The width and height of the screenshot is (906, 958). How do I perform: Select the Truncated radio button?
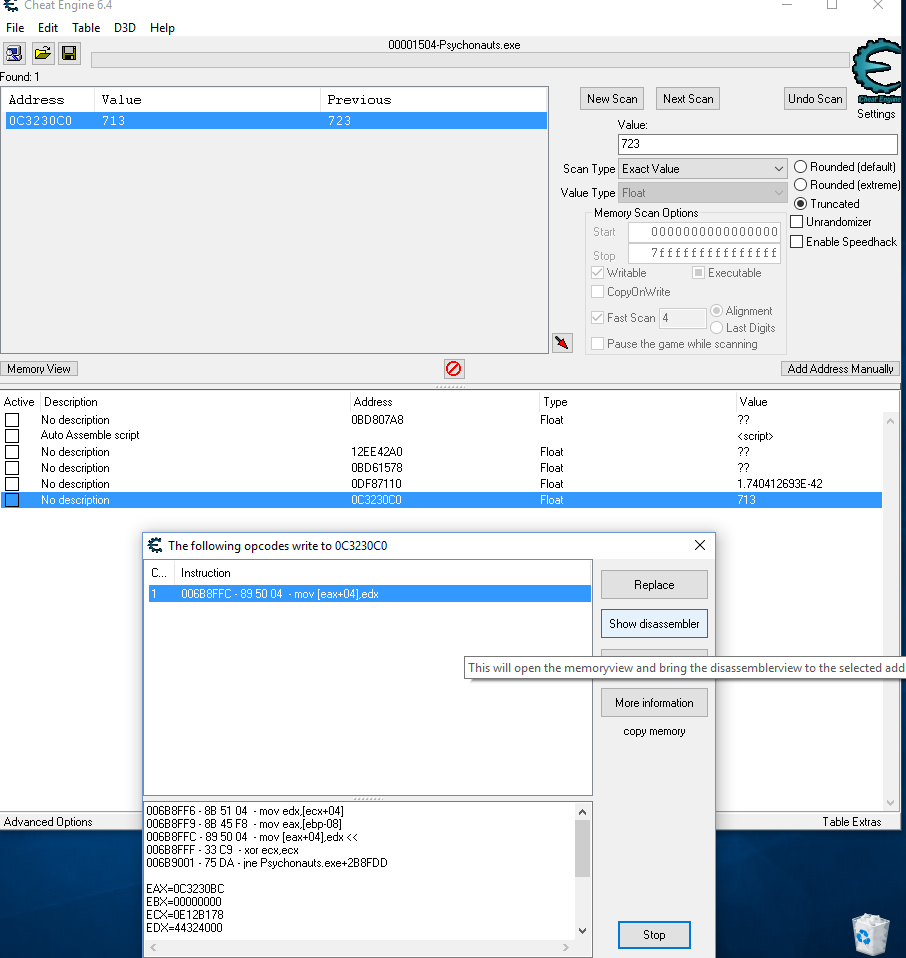point(827,203)
